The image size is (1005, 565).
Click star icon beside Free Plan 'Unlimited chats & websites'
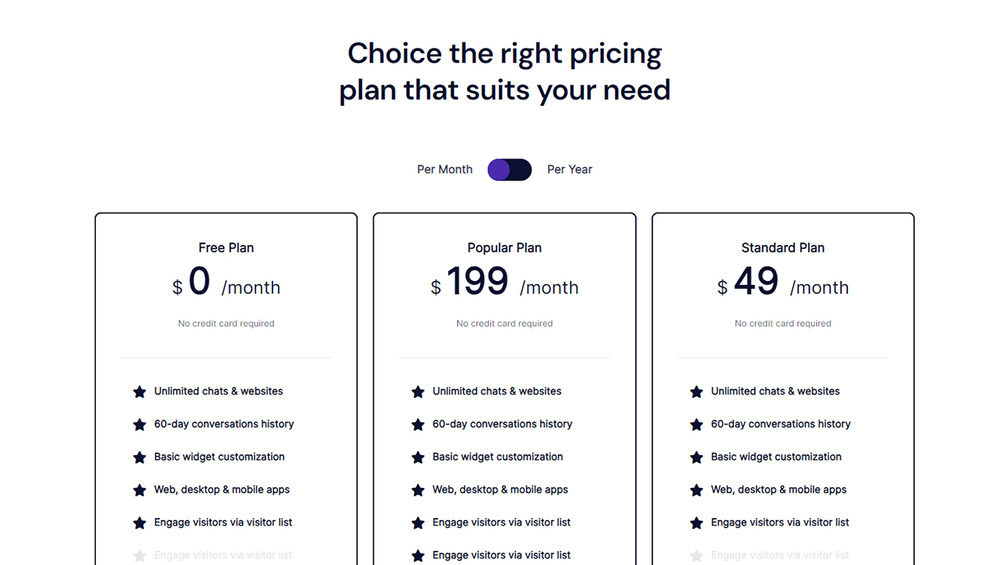point(140,392)
